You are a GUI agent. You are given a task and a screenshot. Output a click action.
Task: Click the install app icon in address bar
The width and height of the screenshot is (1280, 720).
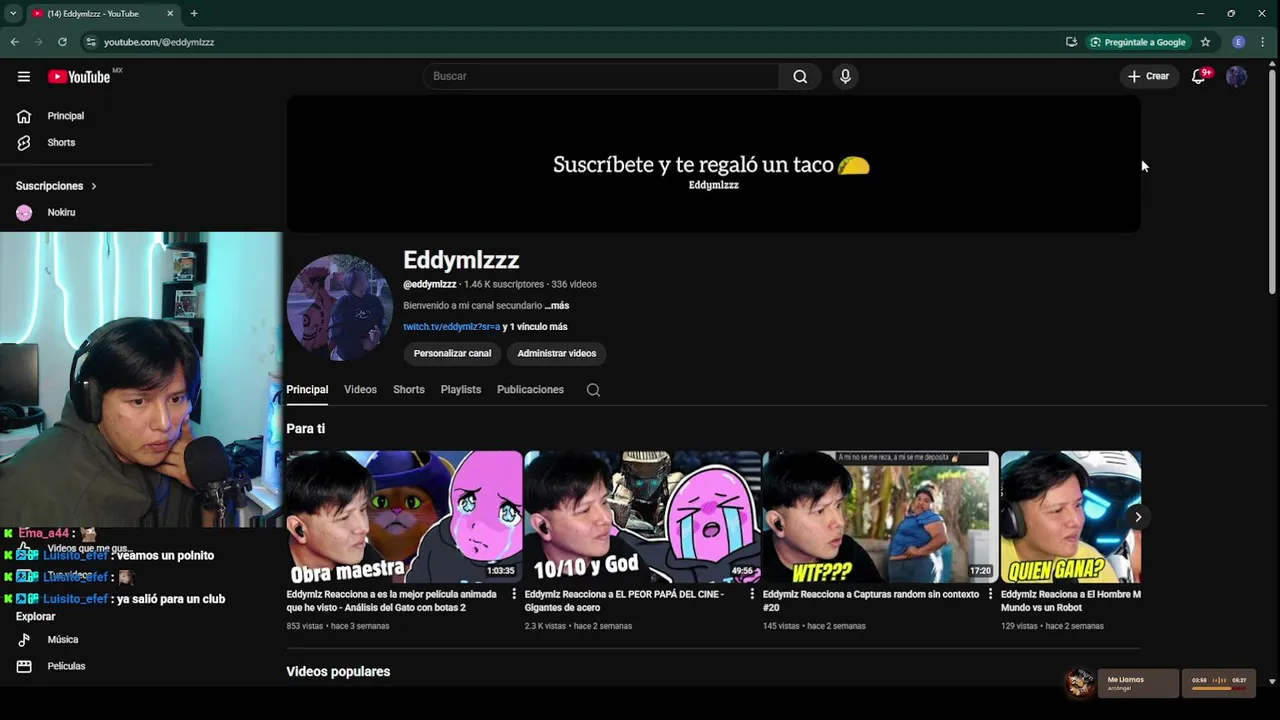(x=1071, y=42)
